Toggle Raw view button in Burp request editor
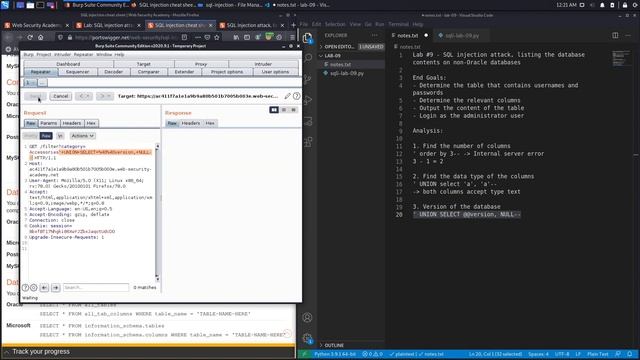The height and width of the screenshot is (360, 640). (46, 136)
